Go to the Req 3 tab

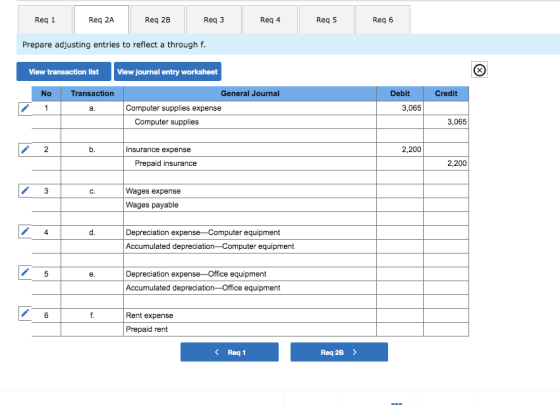(x=214, y=20)
